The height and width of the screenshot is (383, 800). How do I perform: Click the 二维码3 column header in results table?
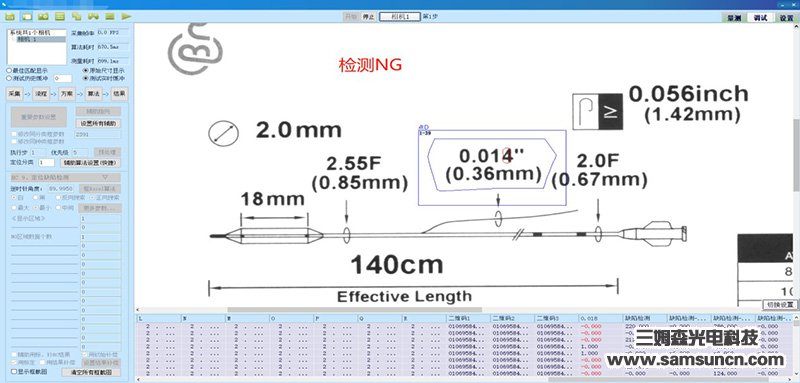coord(557,318)
